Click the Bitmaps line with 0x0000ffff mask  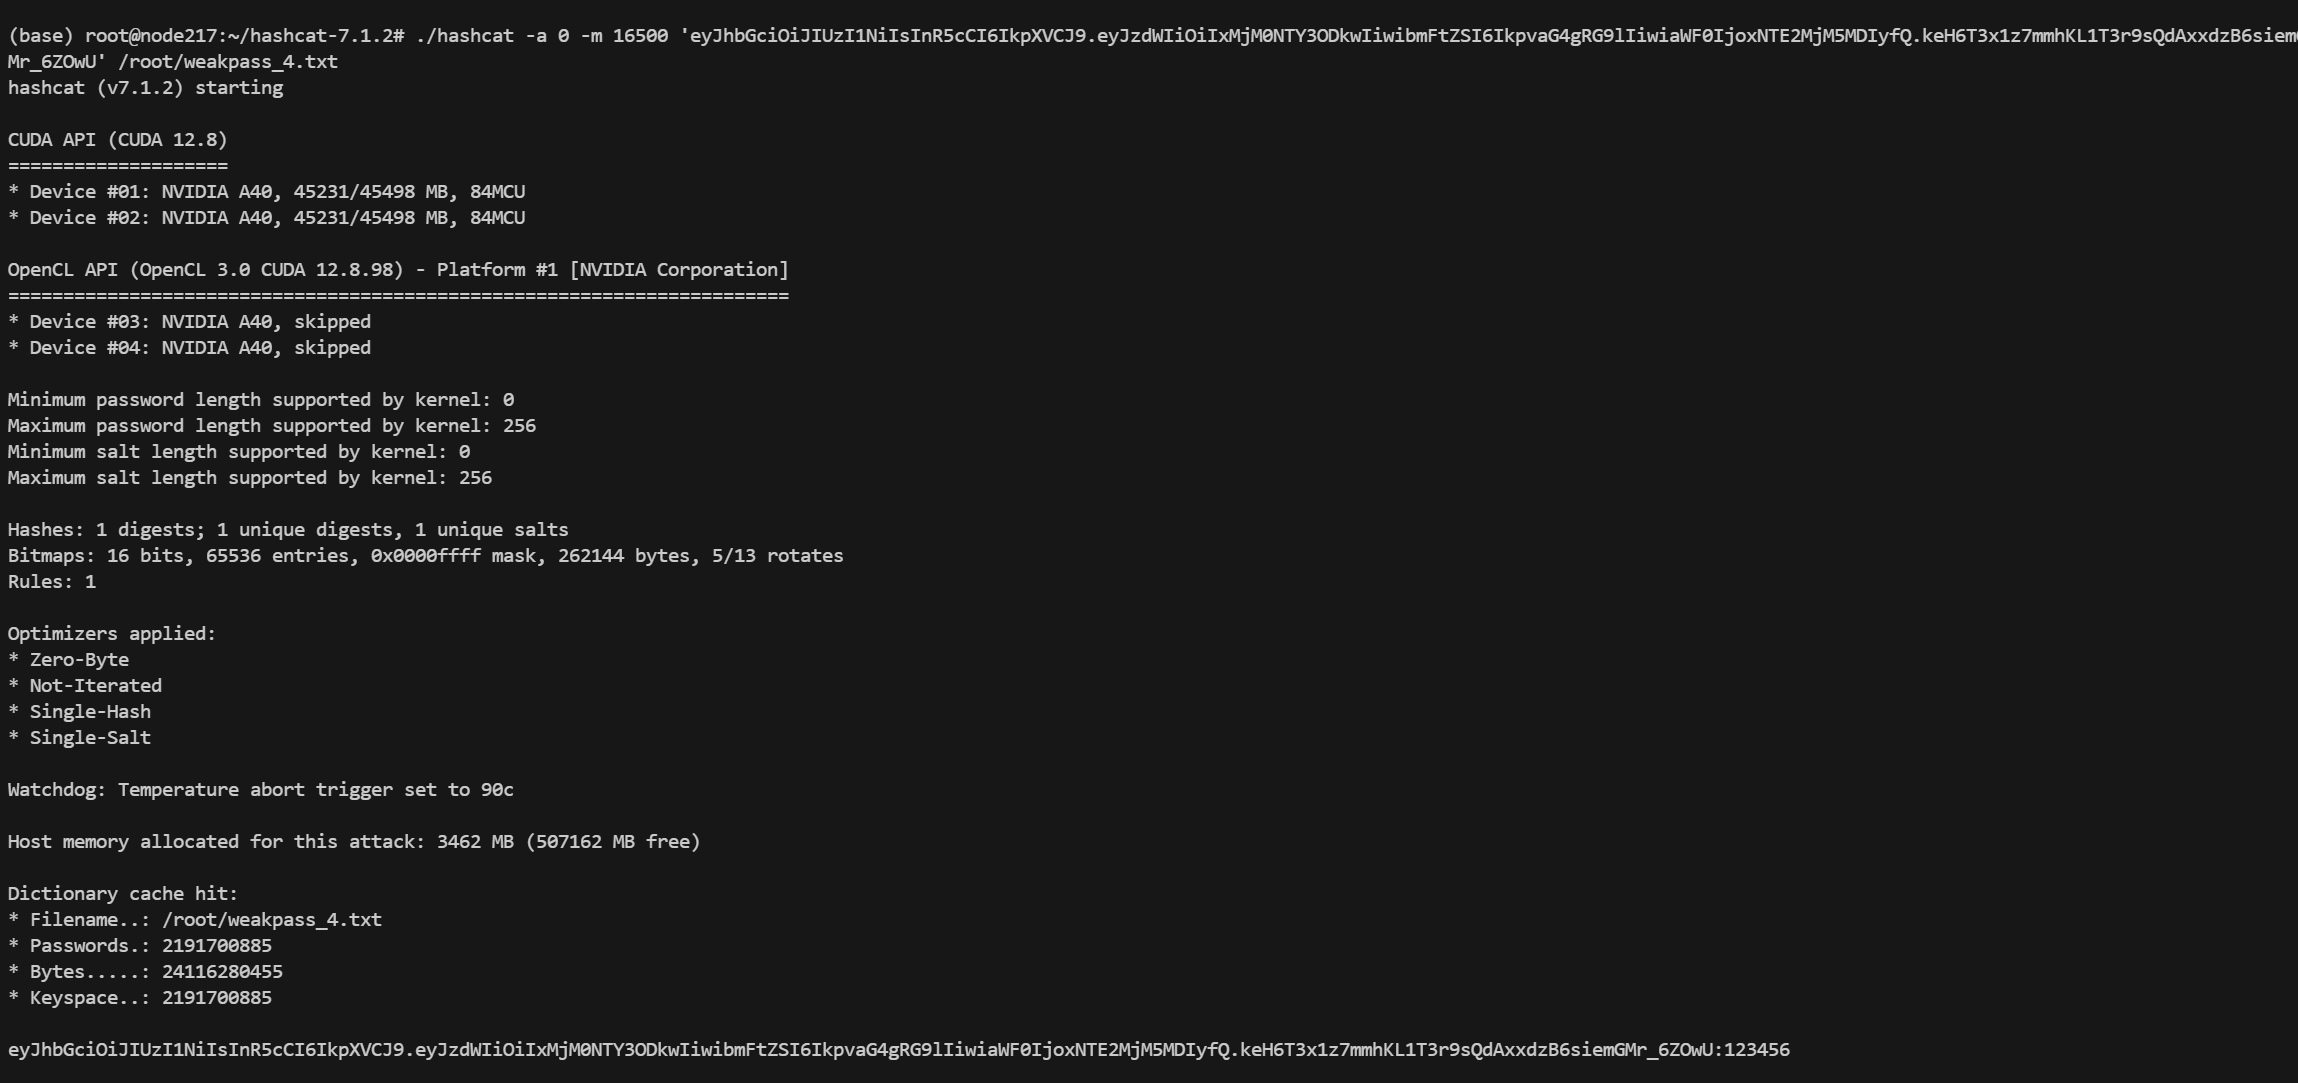(425, 556)
